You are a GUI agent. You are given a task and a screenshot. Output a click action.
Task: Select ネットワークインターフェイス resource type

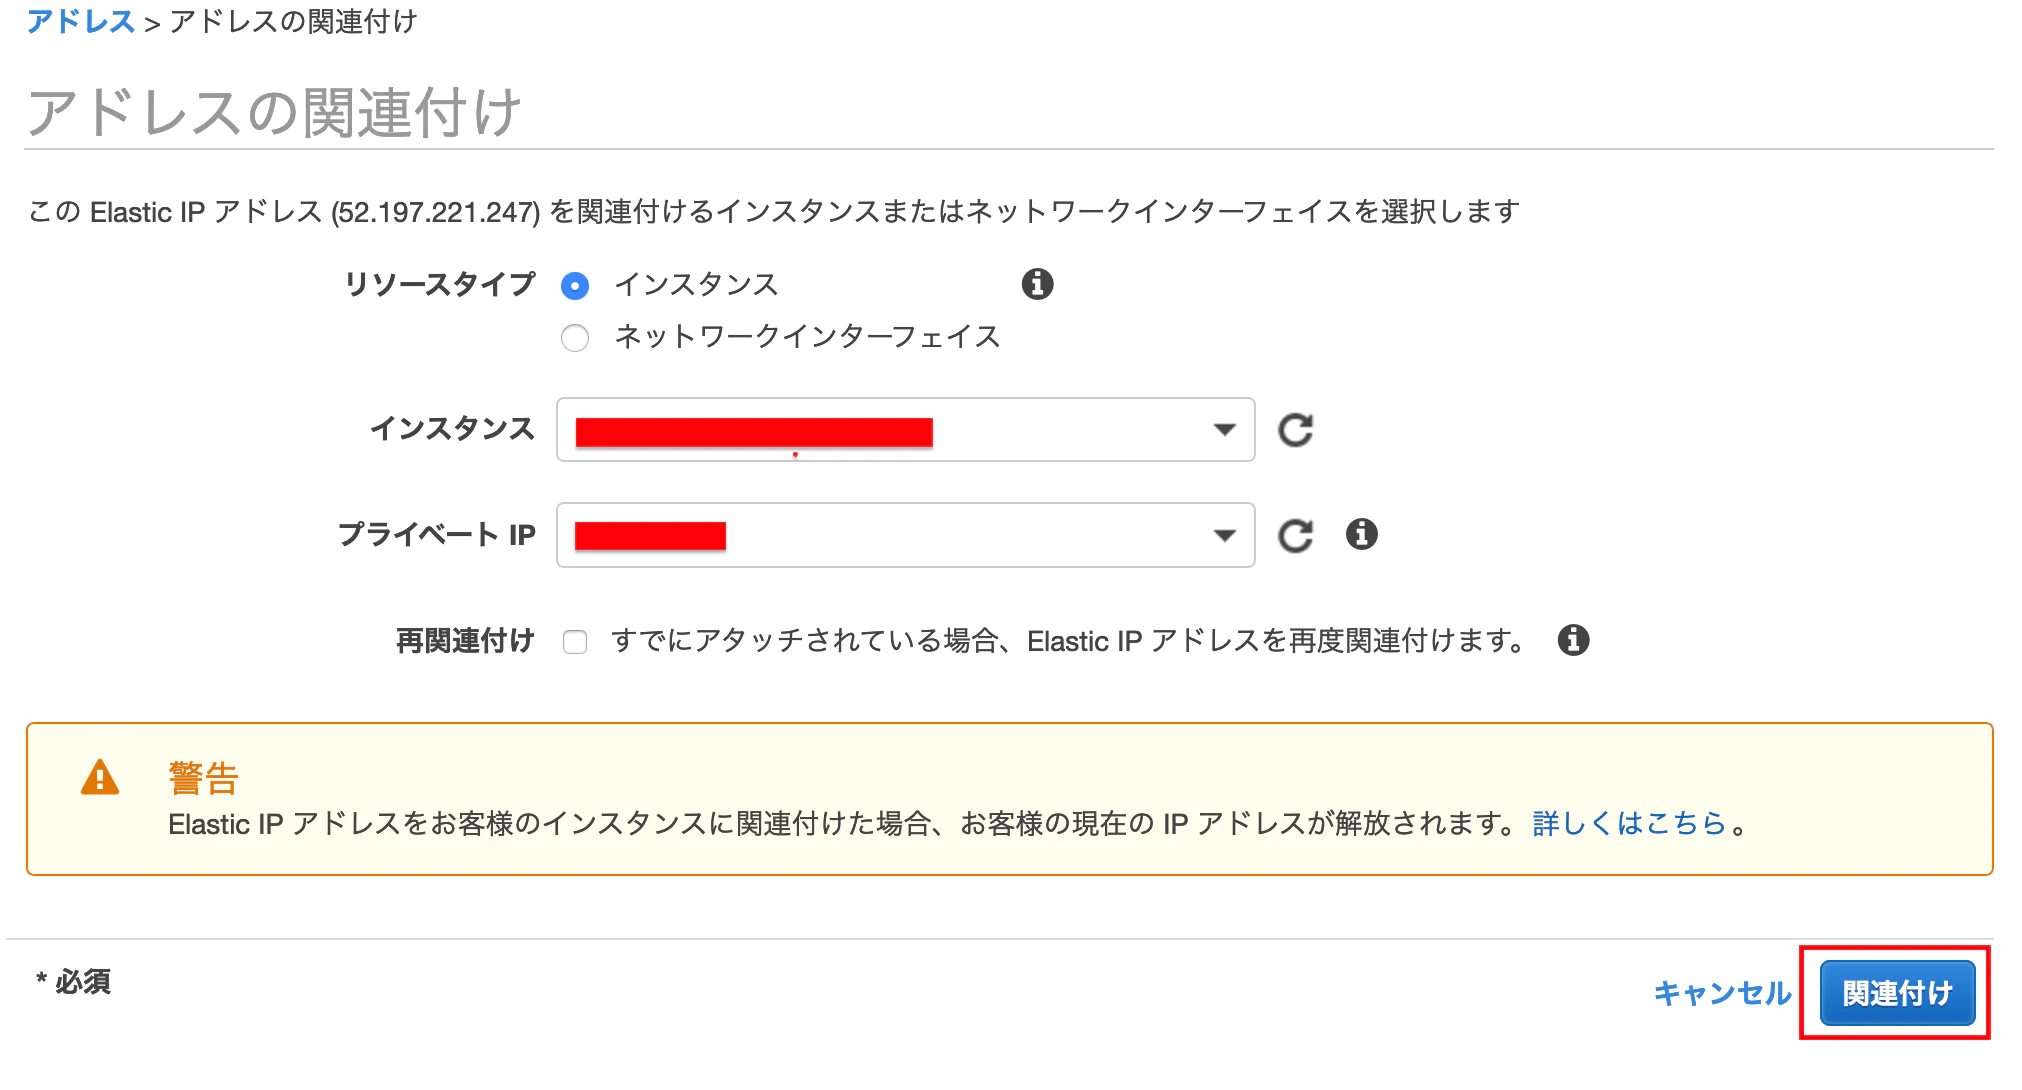coord(575,338)
